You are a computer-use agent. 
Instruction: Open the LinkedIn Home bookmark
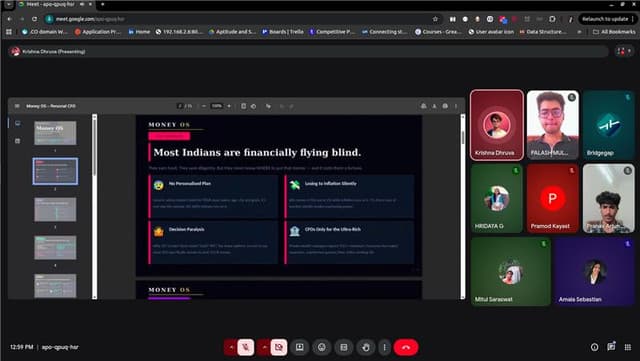click(x=139, y=31)
